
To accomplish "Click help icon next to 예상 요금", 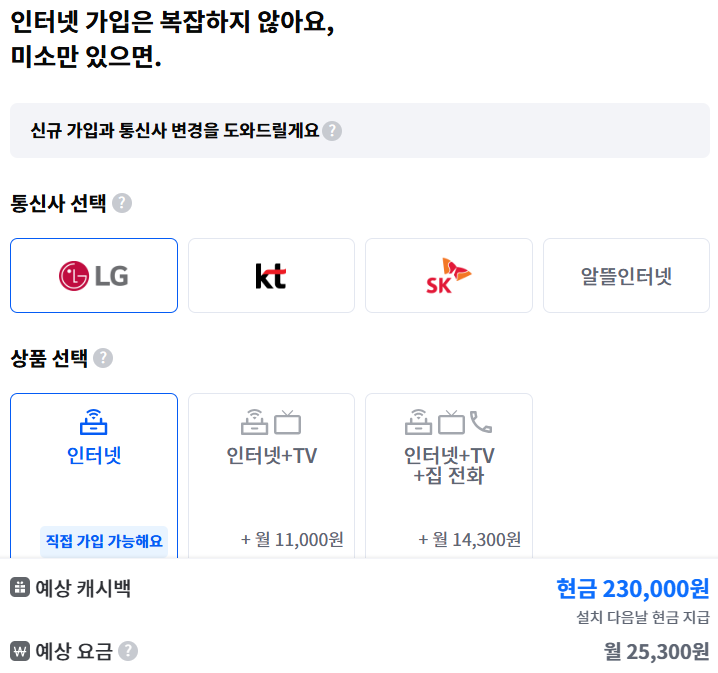I will [128, 651].
